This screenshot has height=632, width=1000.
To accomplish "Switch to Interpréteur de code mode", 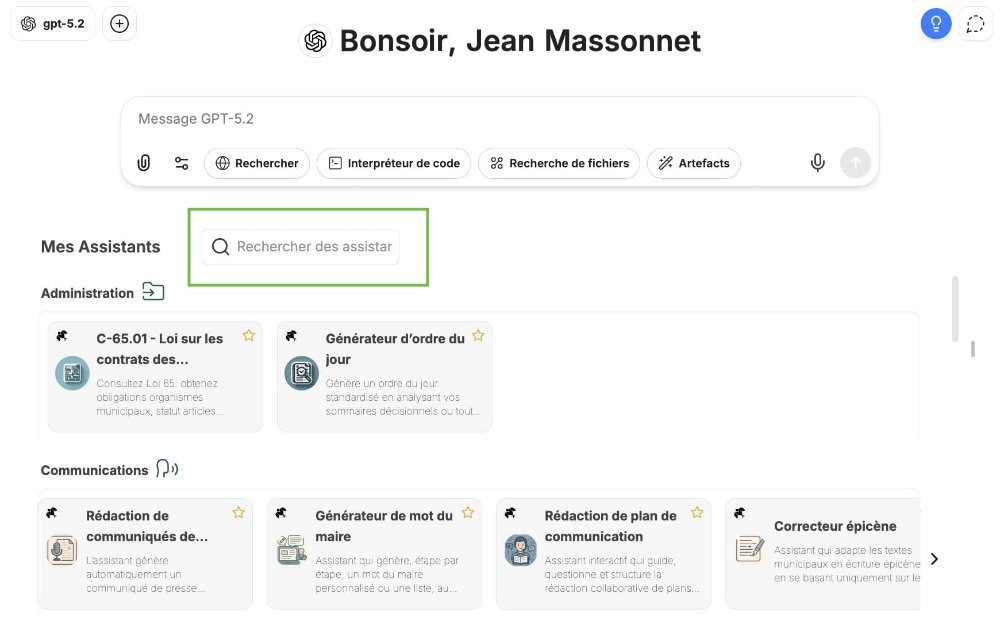I will click(394, 162).
